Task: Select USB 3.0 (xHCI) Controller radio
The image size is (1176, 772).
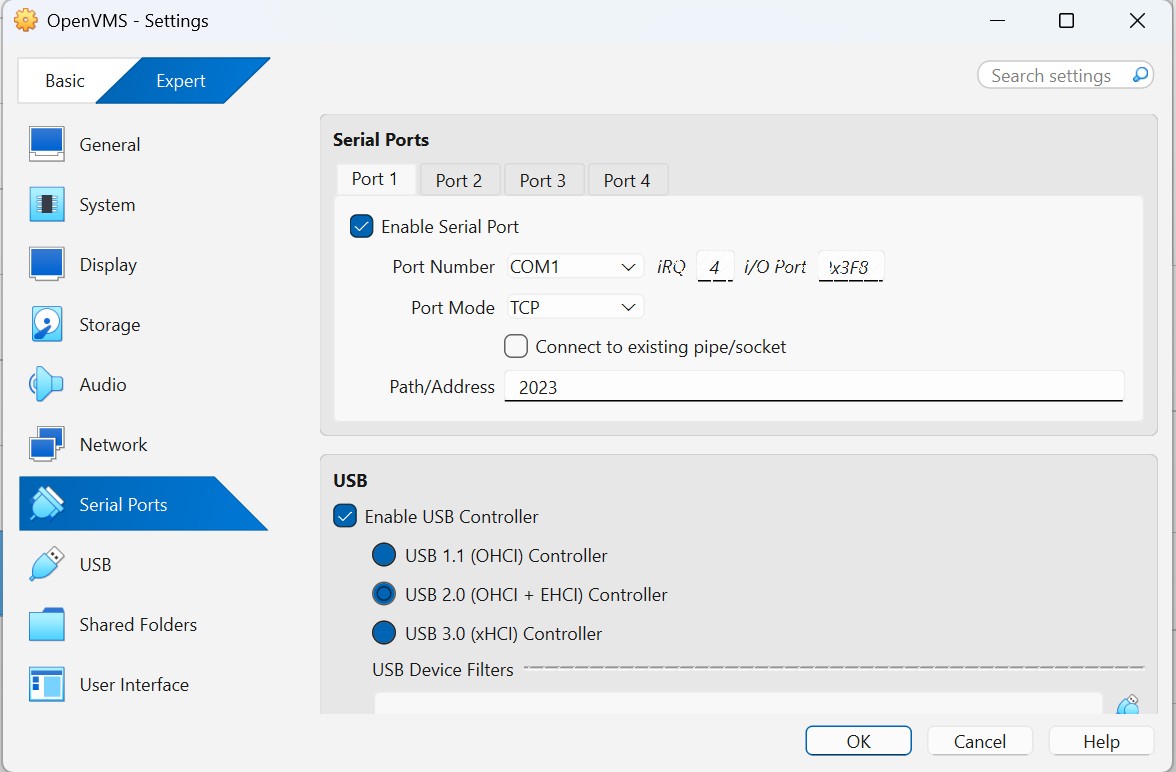Action: click(384, 633)
